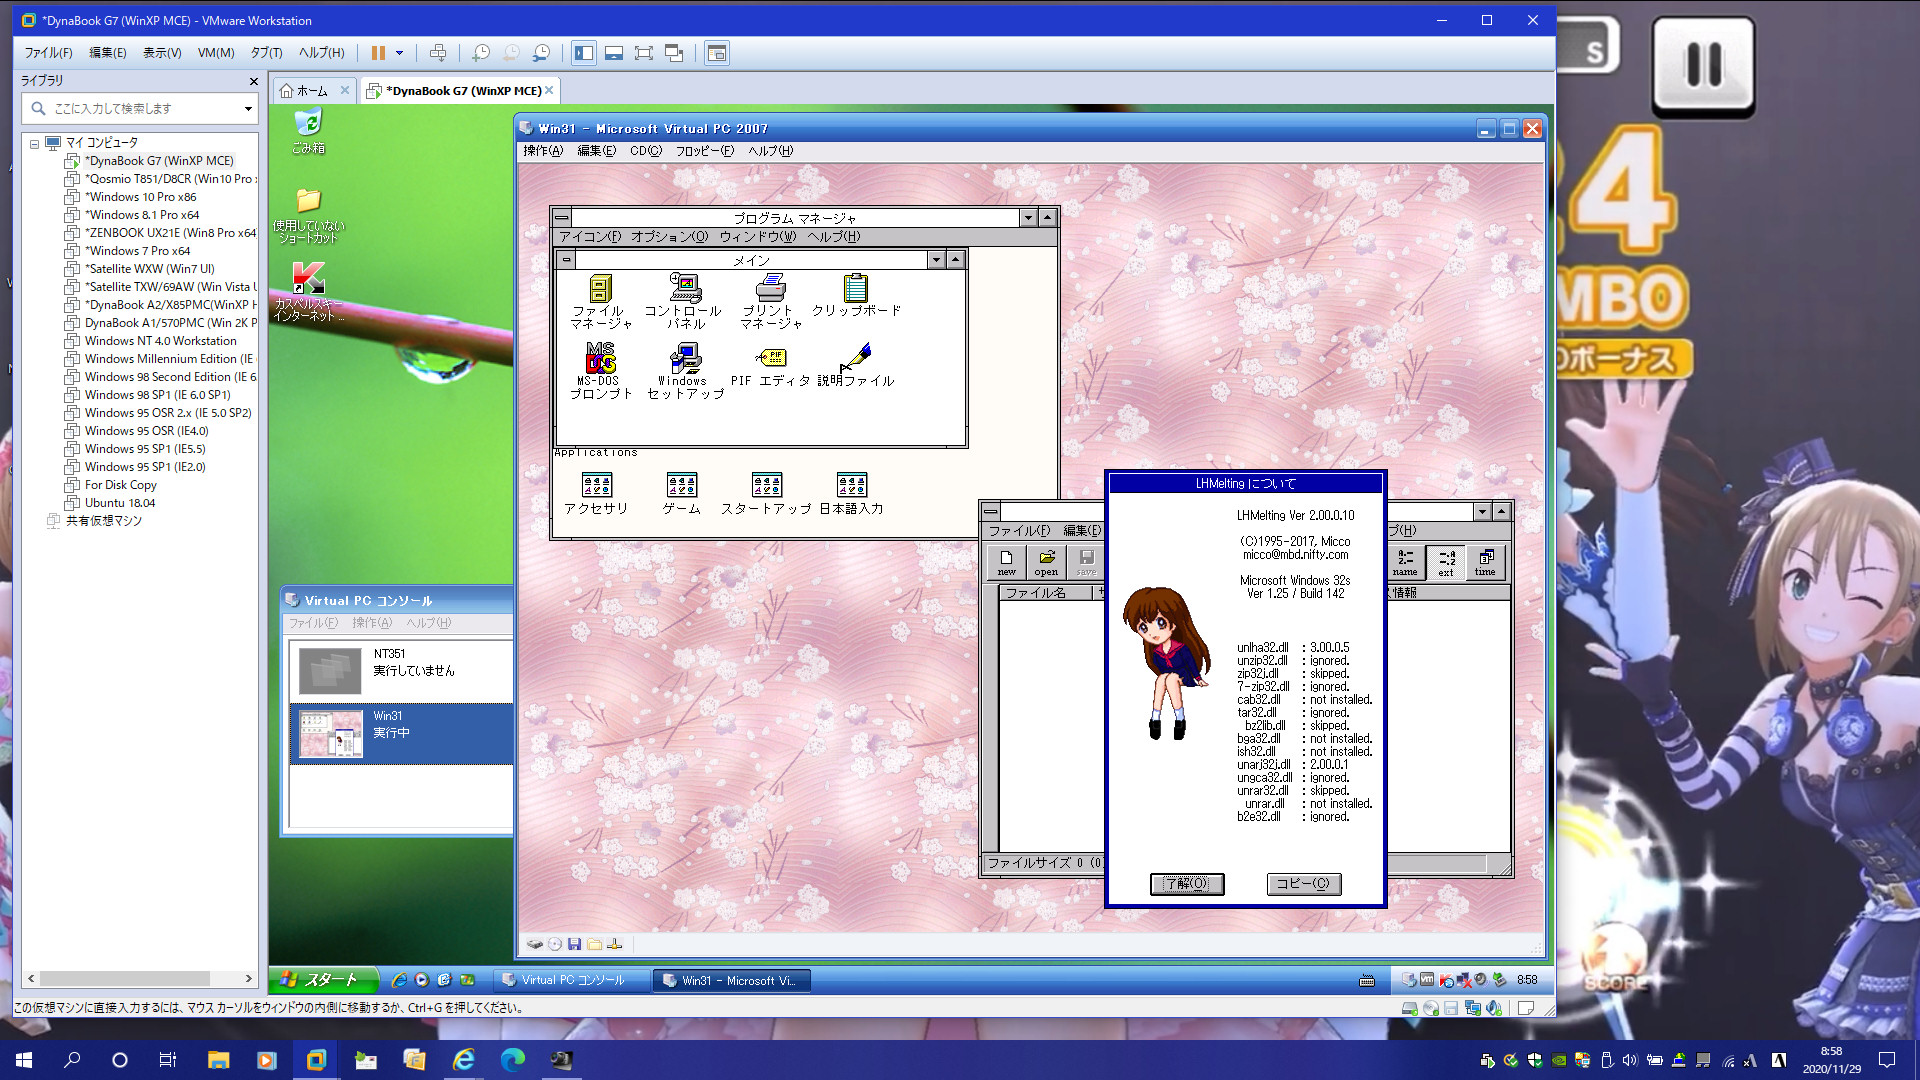Open the ごみ箱 recycle bin desktop icon
The width and height of the screenshot is (1920, 1080).
point(308,131)
